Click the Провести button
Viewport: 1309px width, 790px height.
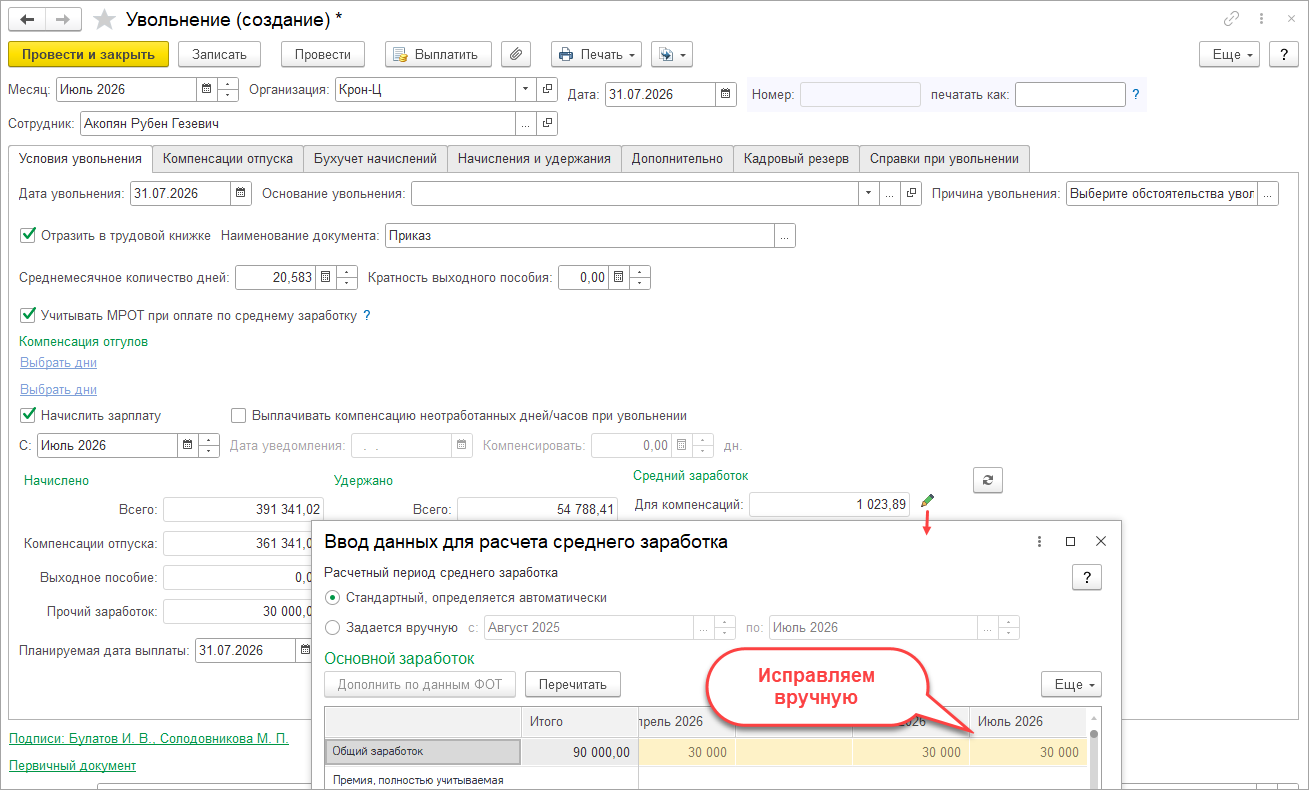click(323, 54)
